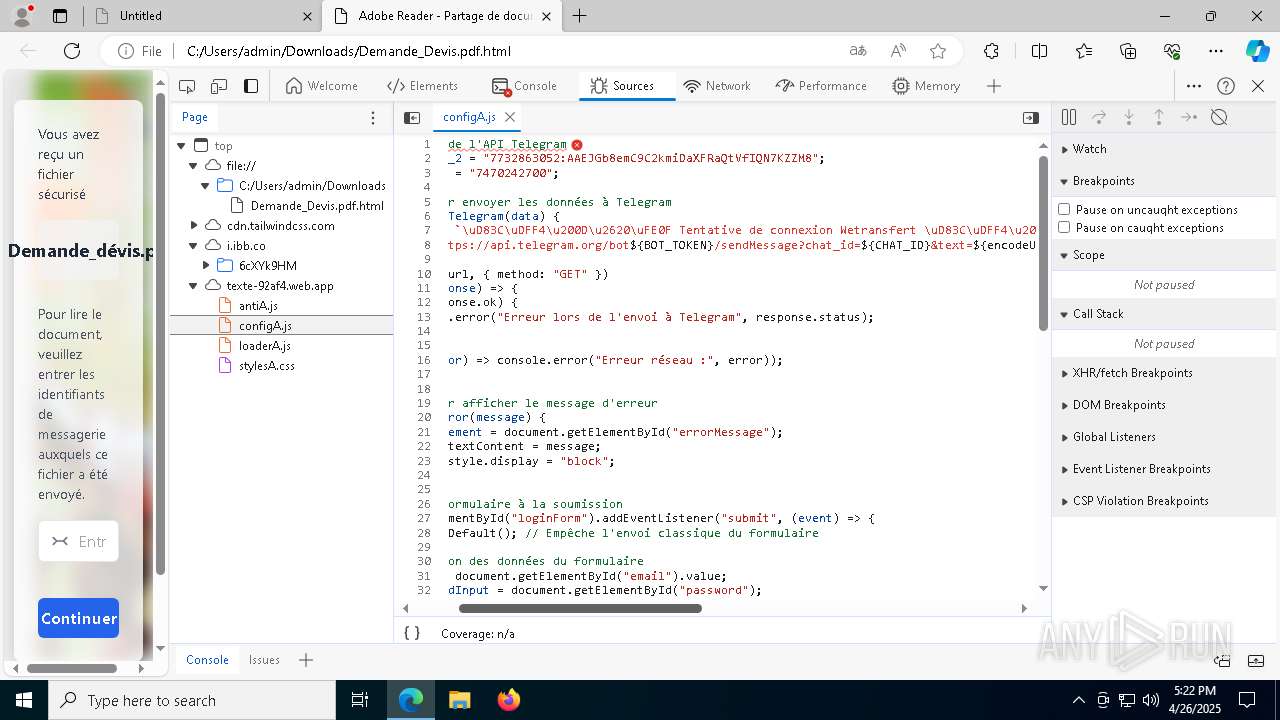Toggle the DevTools sidebar panel icon
The image size is (1280, 720).
coord(251,86)
